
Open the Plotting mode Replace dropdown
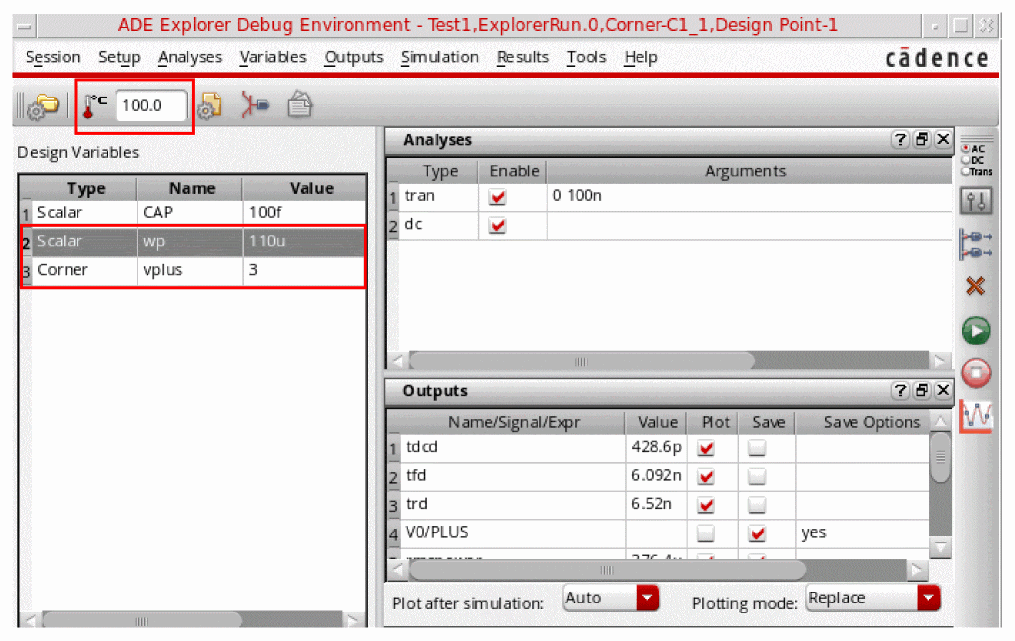873,598
